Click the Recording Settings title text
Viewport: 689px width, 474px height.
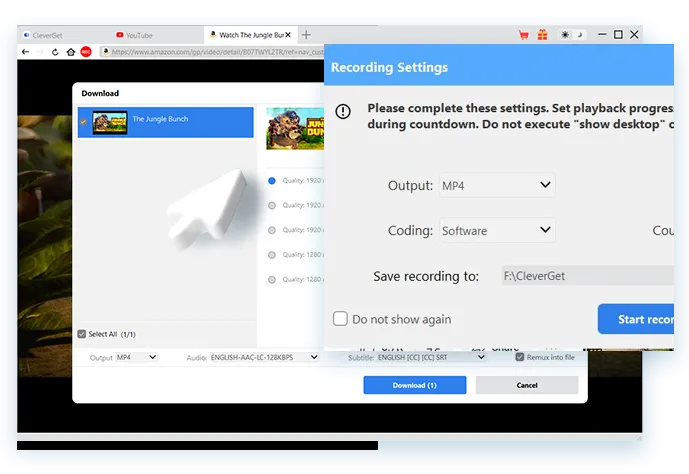tap(389, 67)
